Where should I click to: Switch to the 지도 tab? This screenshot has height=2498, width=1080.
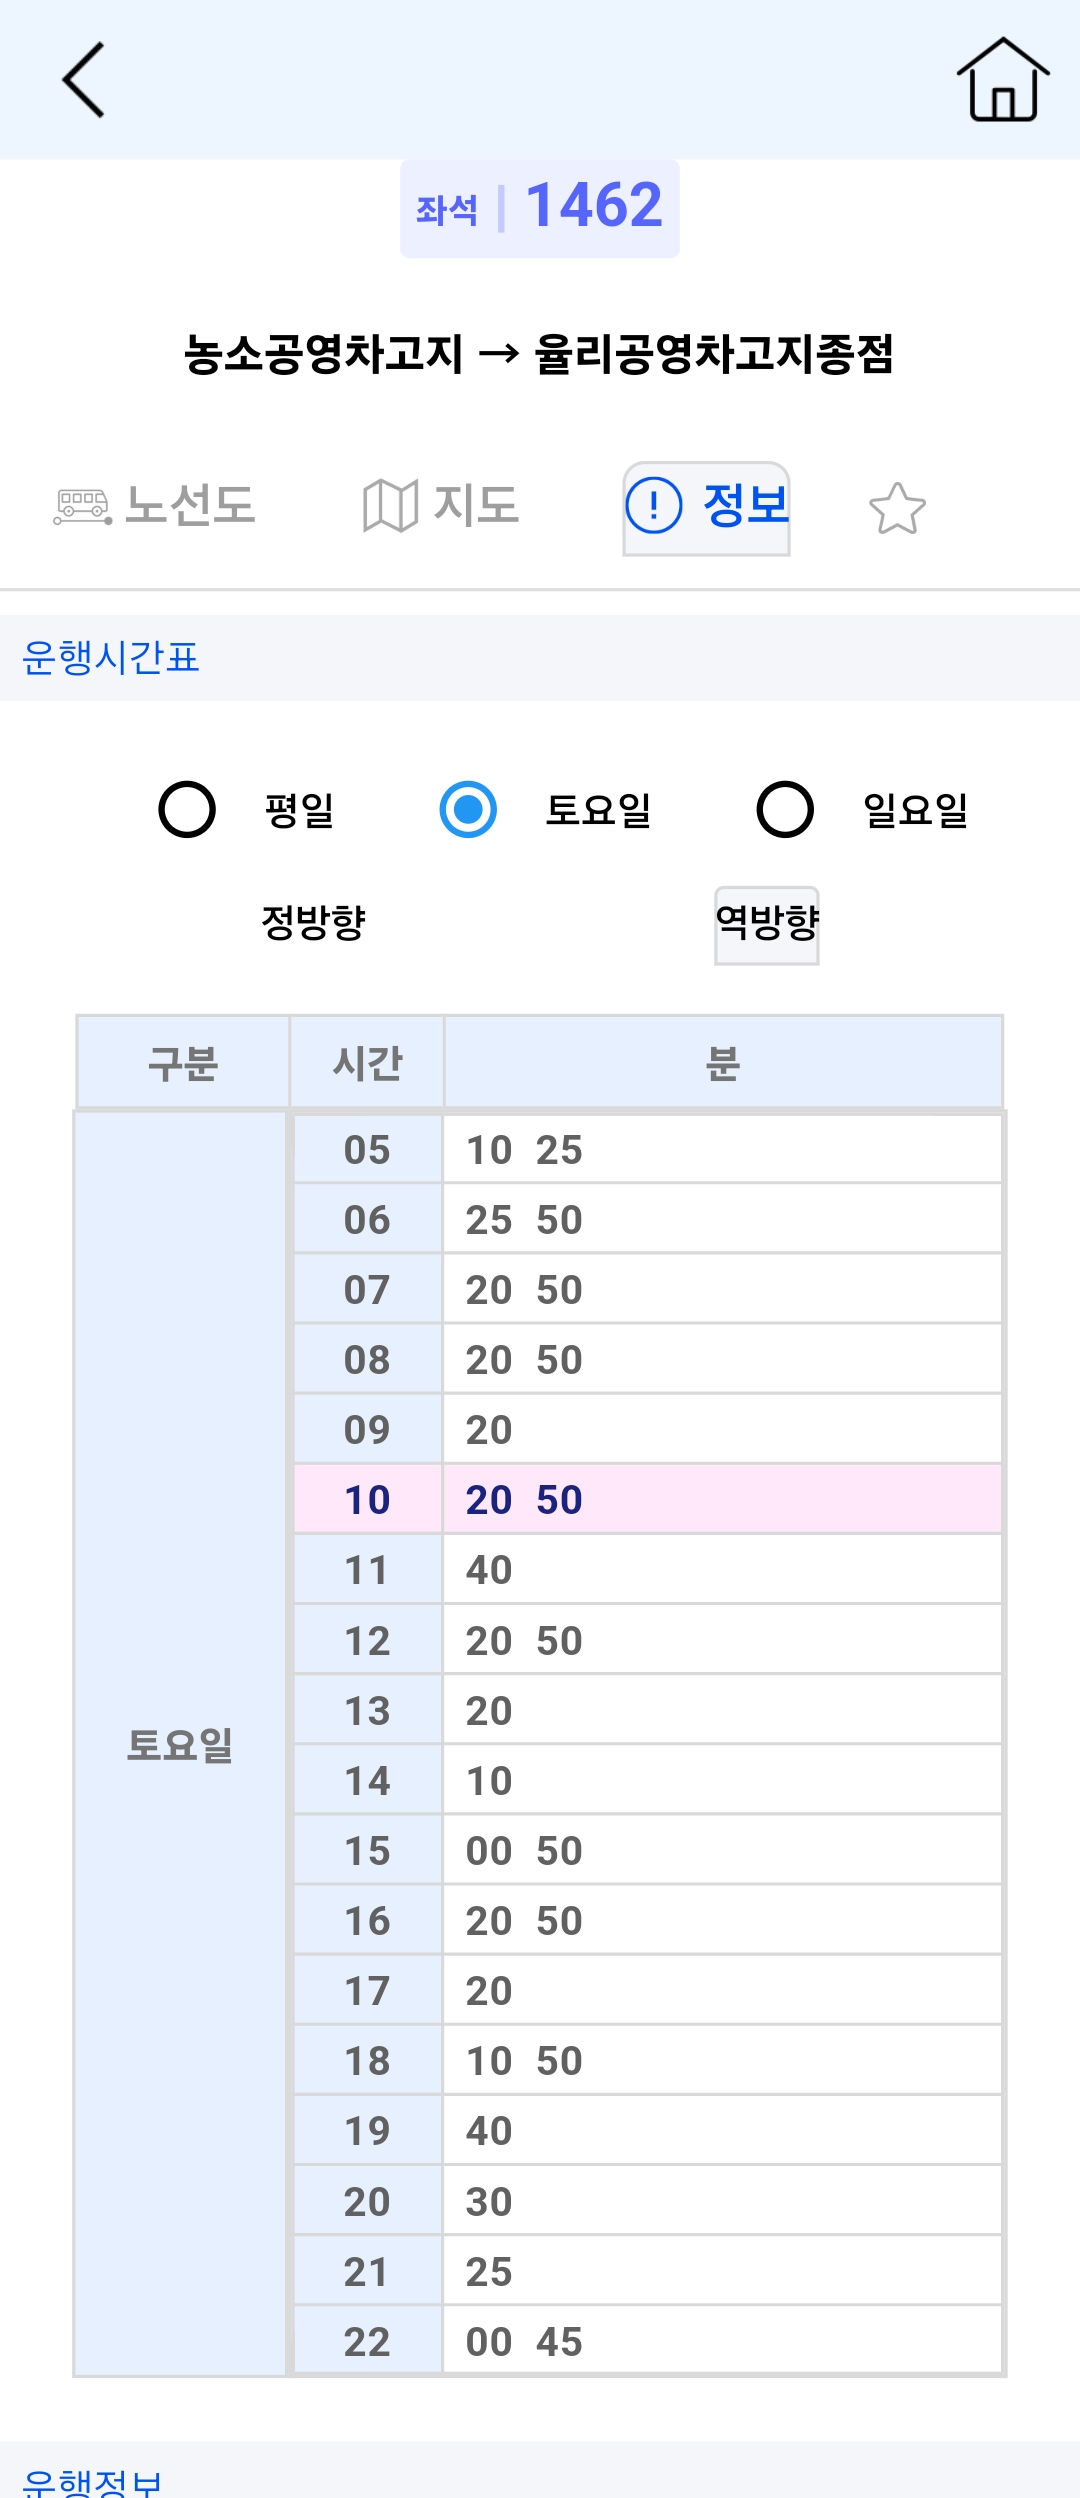point(441,506)
